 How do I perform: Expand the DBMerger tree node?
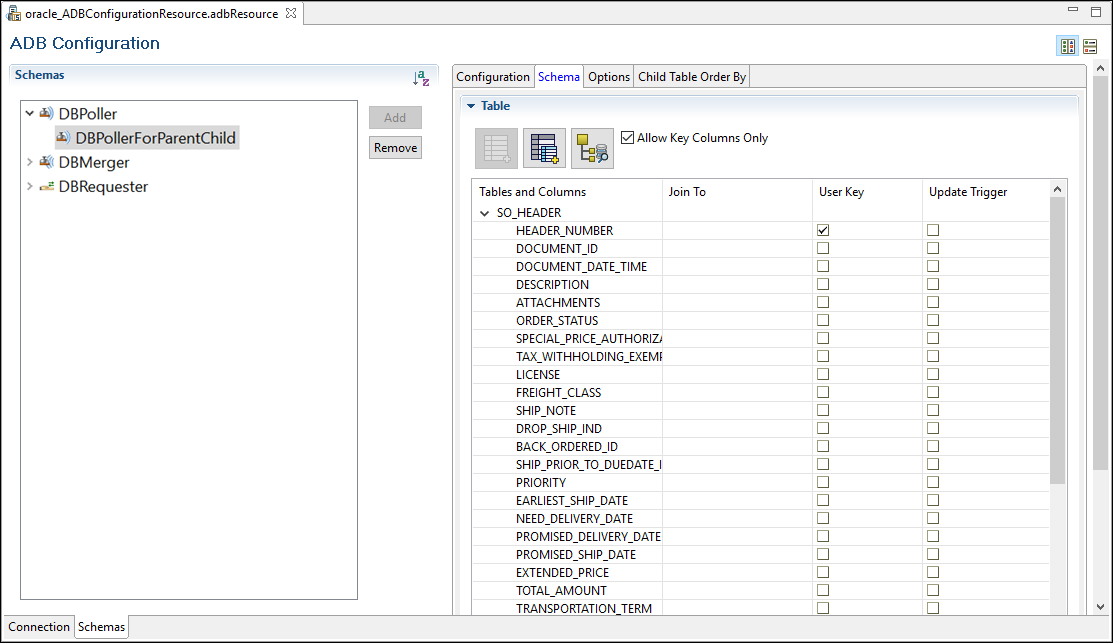point(29,162)
